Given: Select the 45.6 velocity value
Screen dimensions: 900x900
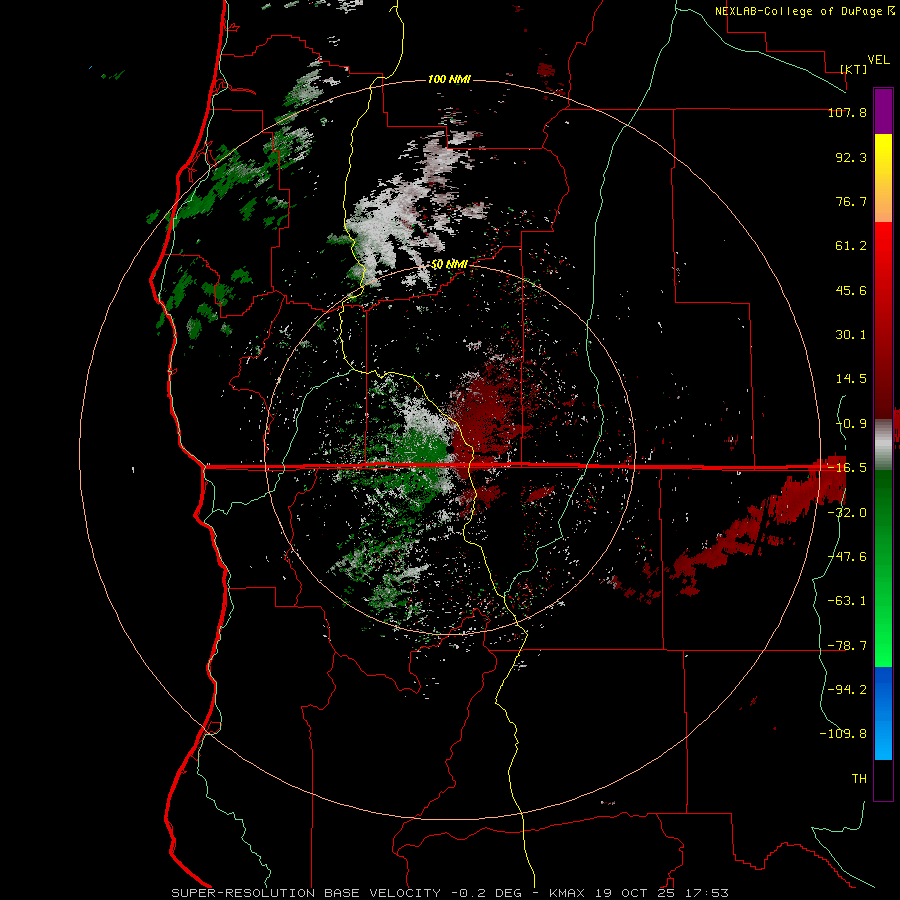Looking at the screenshot, I should 851,290.
